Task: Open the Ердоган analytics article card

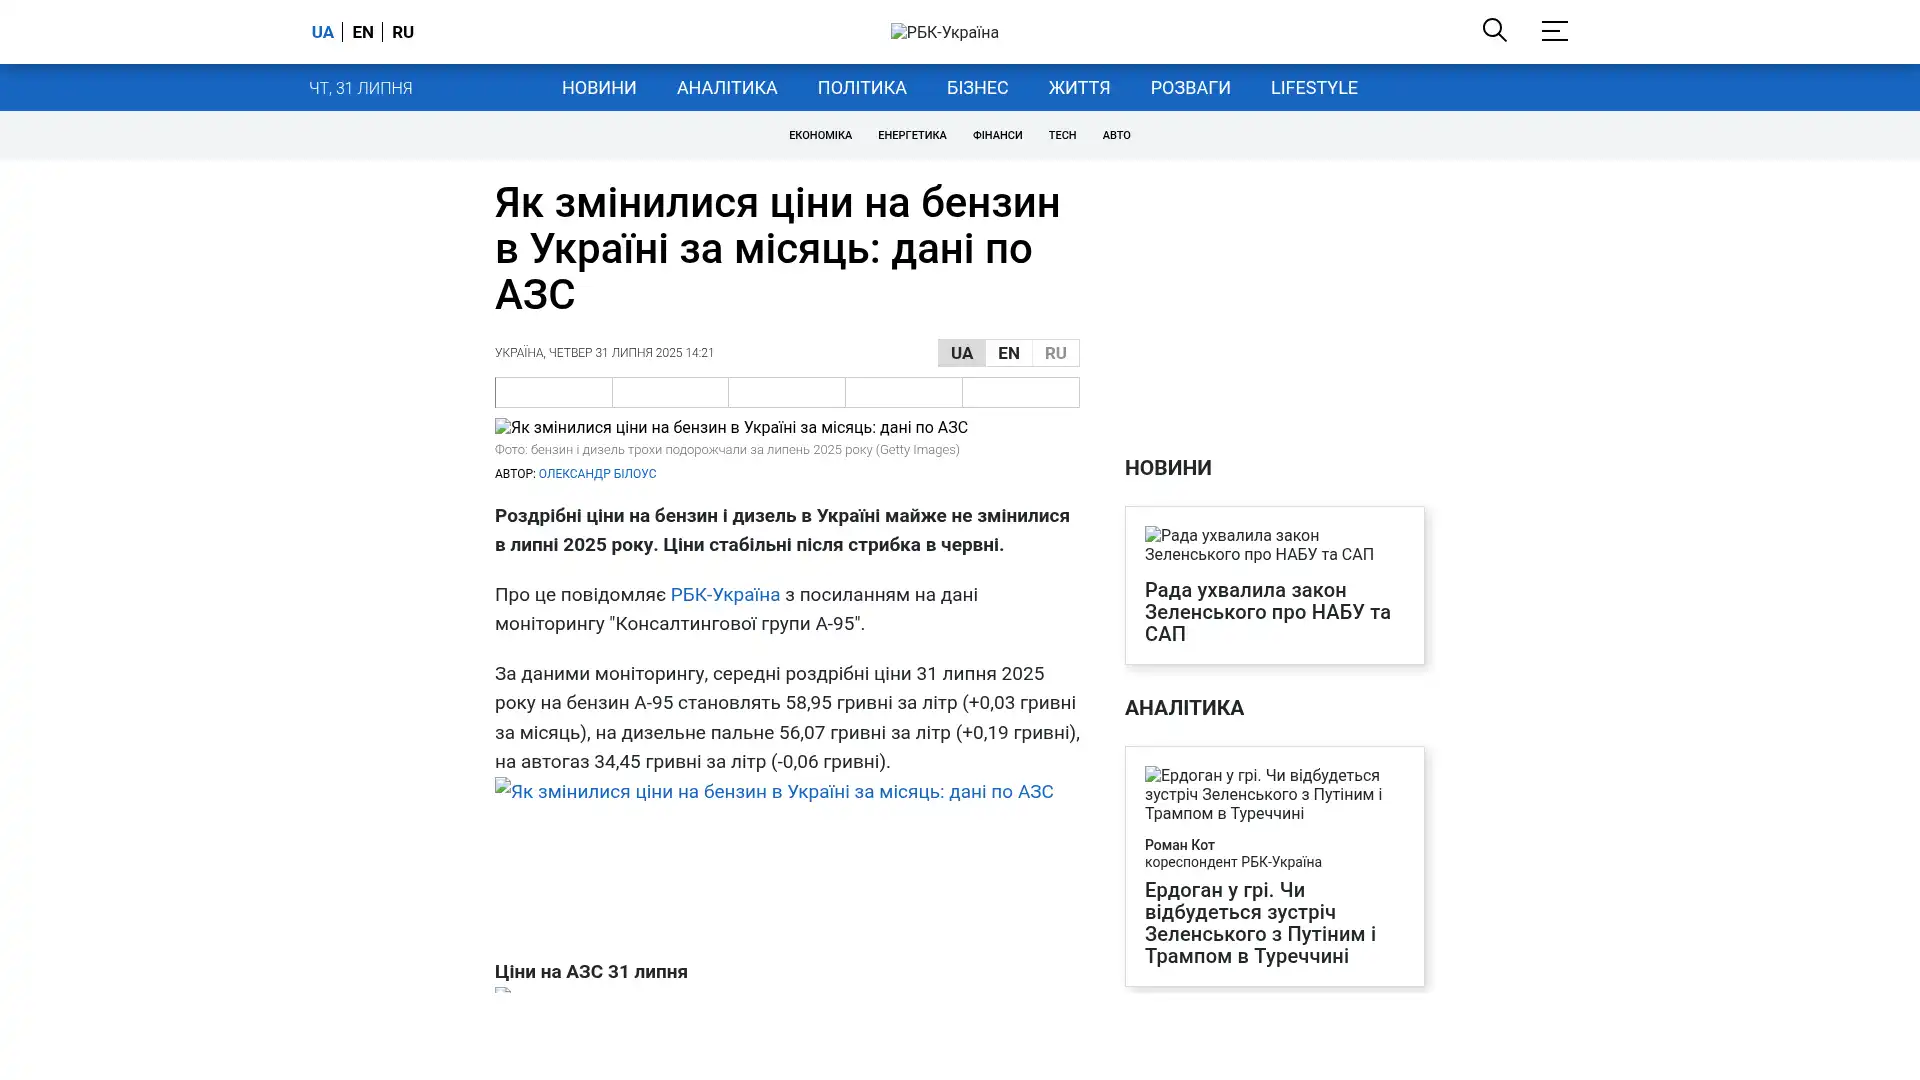Action: click(x=1259, y=922)
